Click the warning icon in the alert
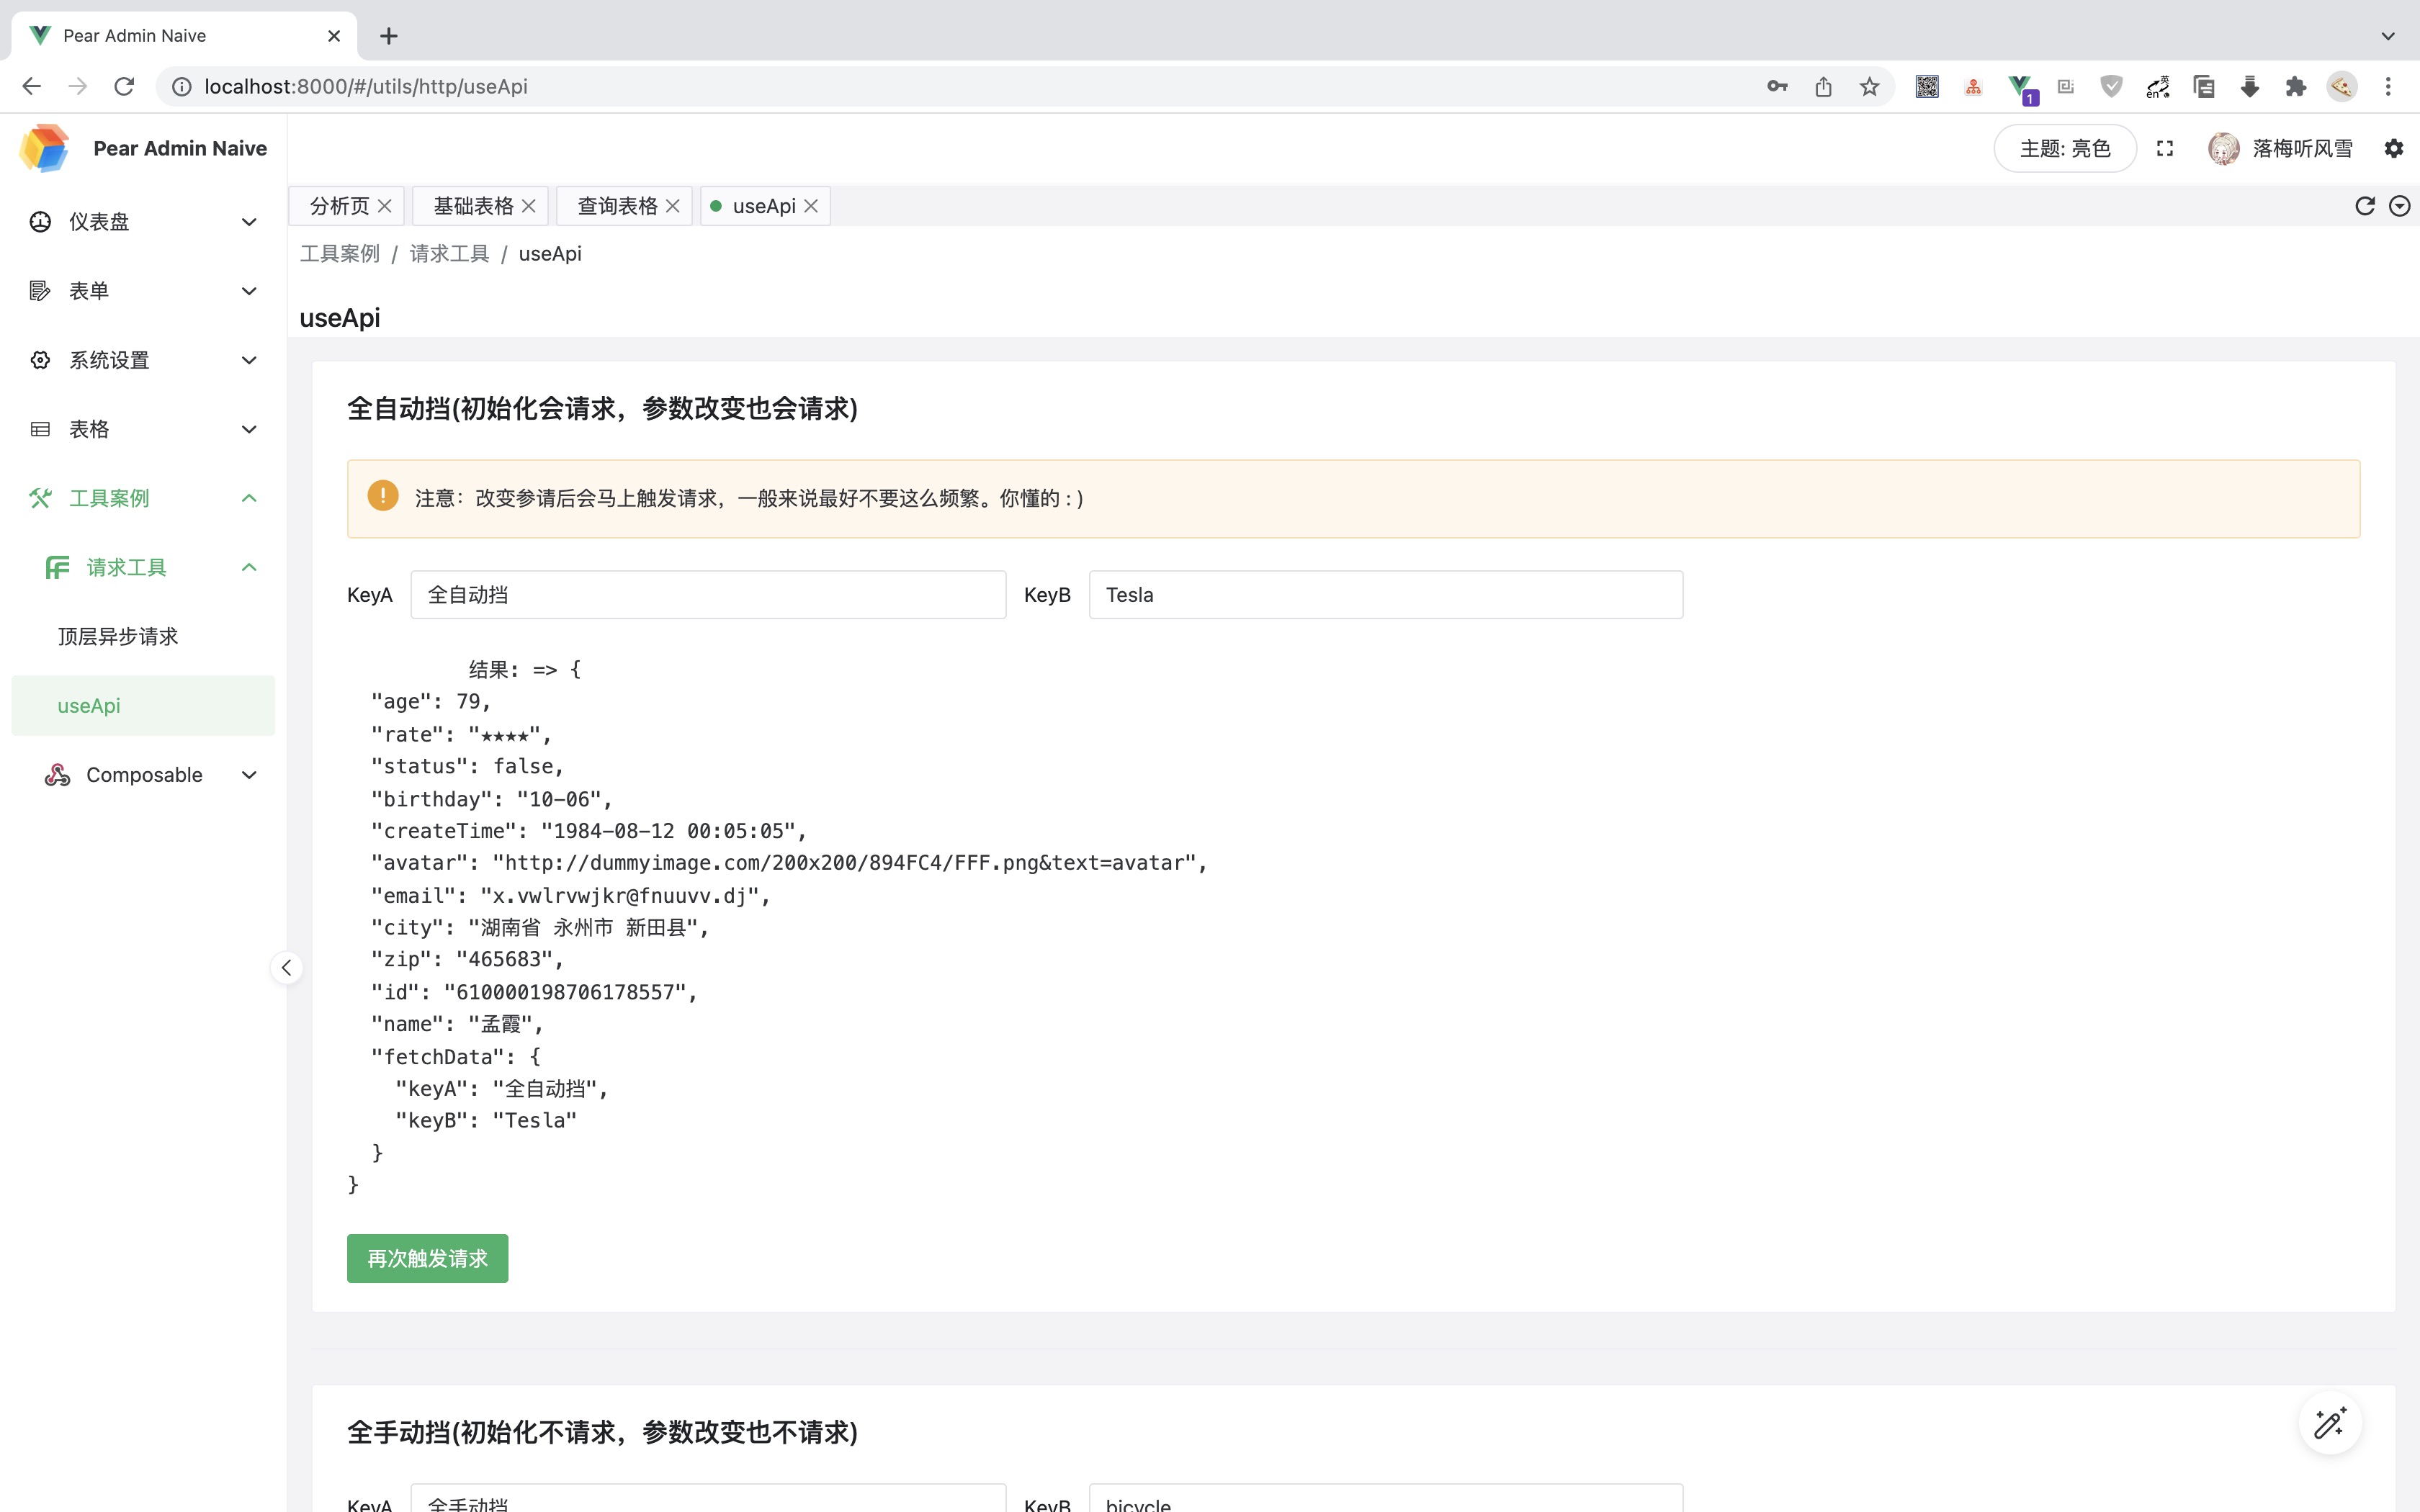This screenshot has width=2420, height=1512. pos(383,495)
